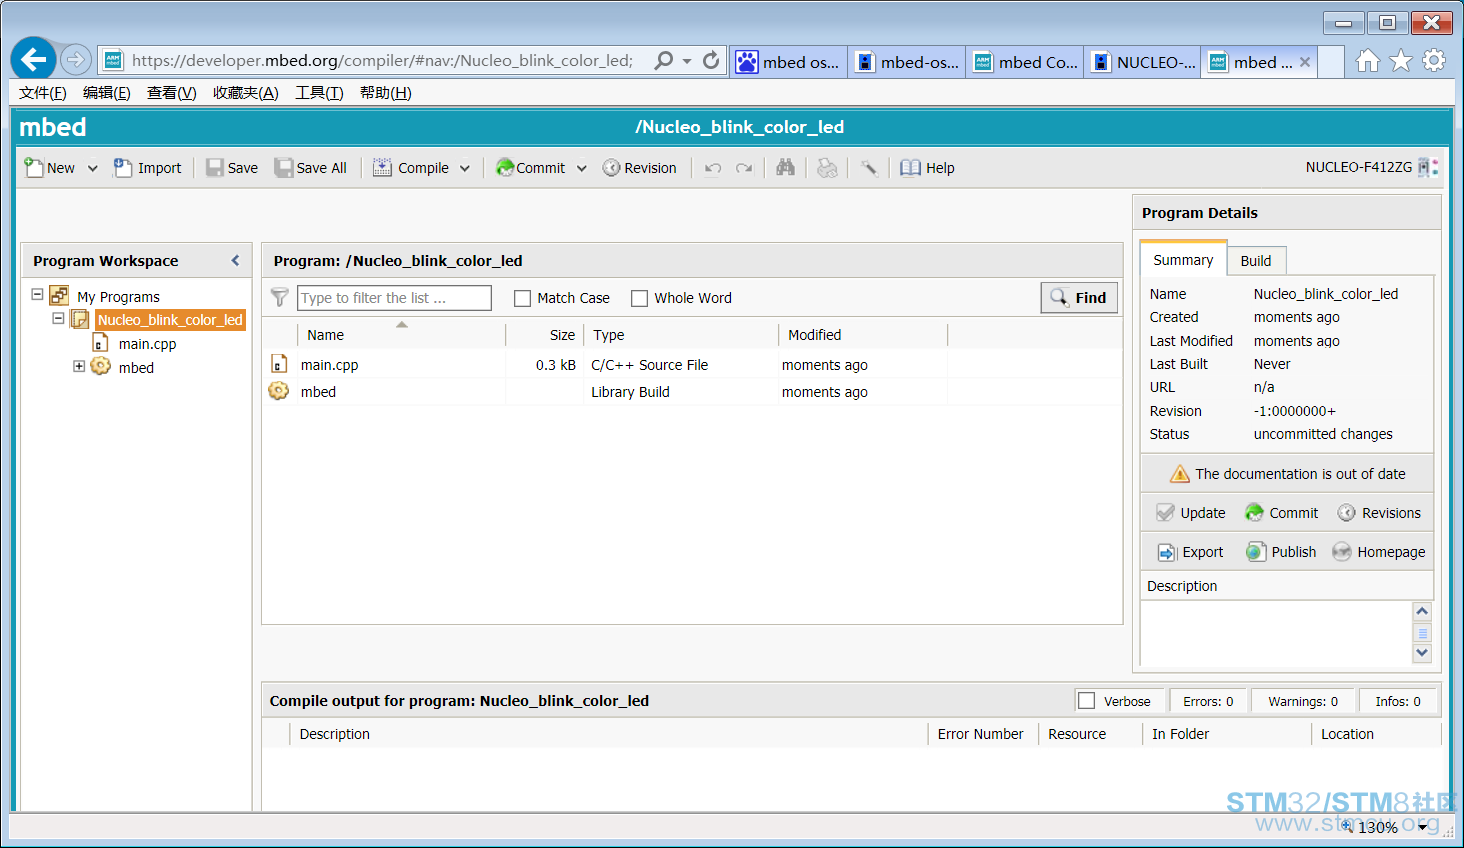The image size is (1464, 848).
Task: Expand the Commit dropdown arrow
Action: point(582,168)
